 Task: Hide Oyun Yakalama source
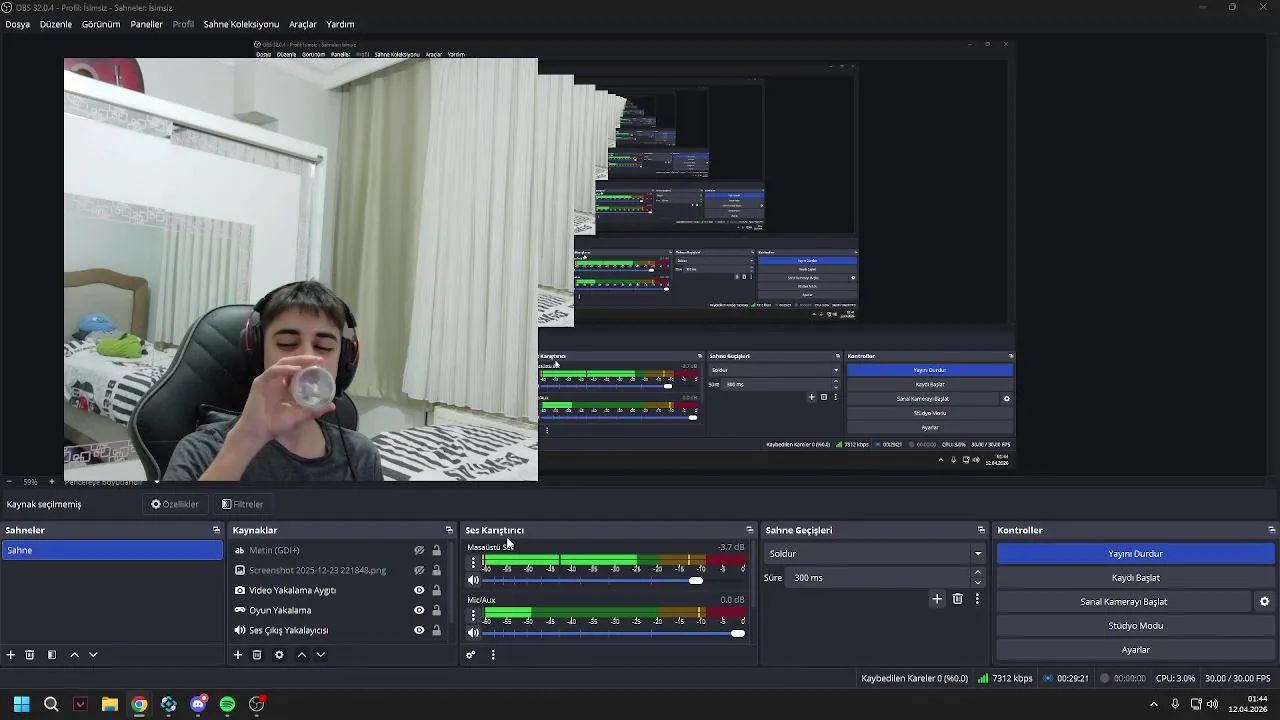point(419,611)
